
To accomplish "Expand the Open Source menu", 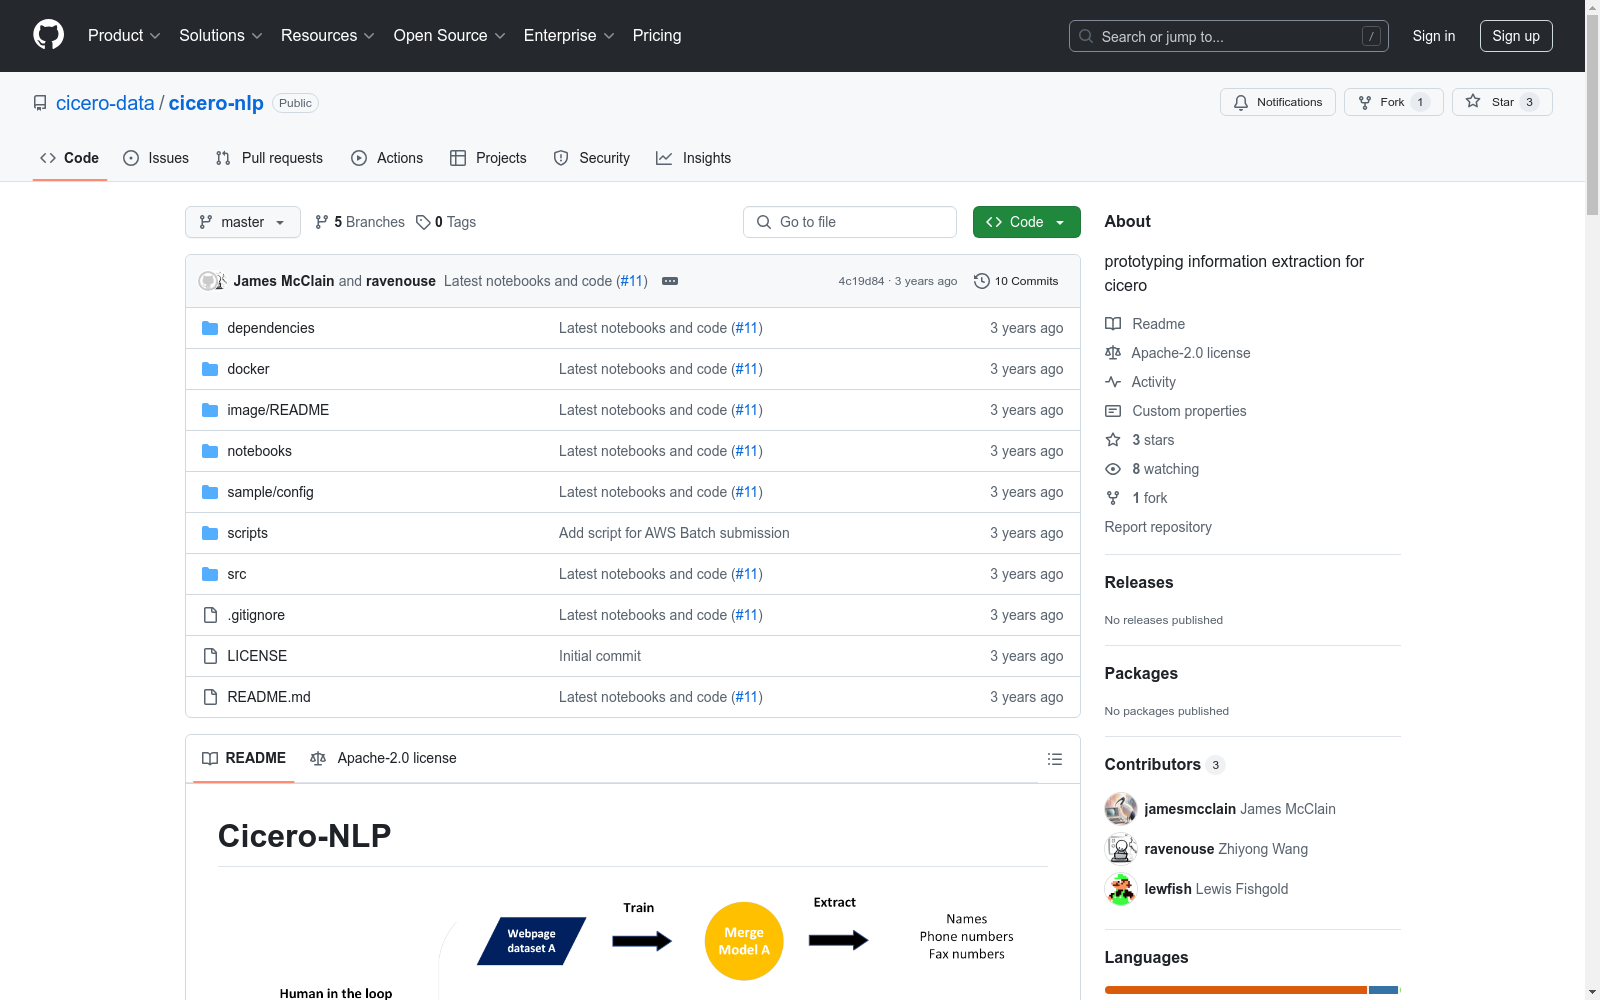I will 450,36.
